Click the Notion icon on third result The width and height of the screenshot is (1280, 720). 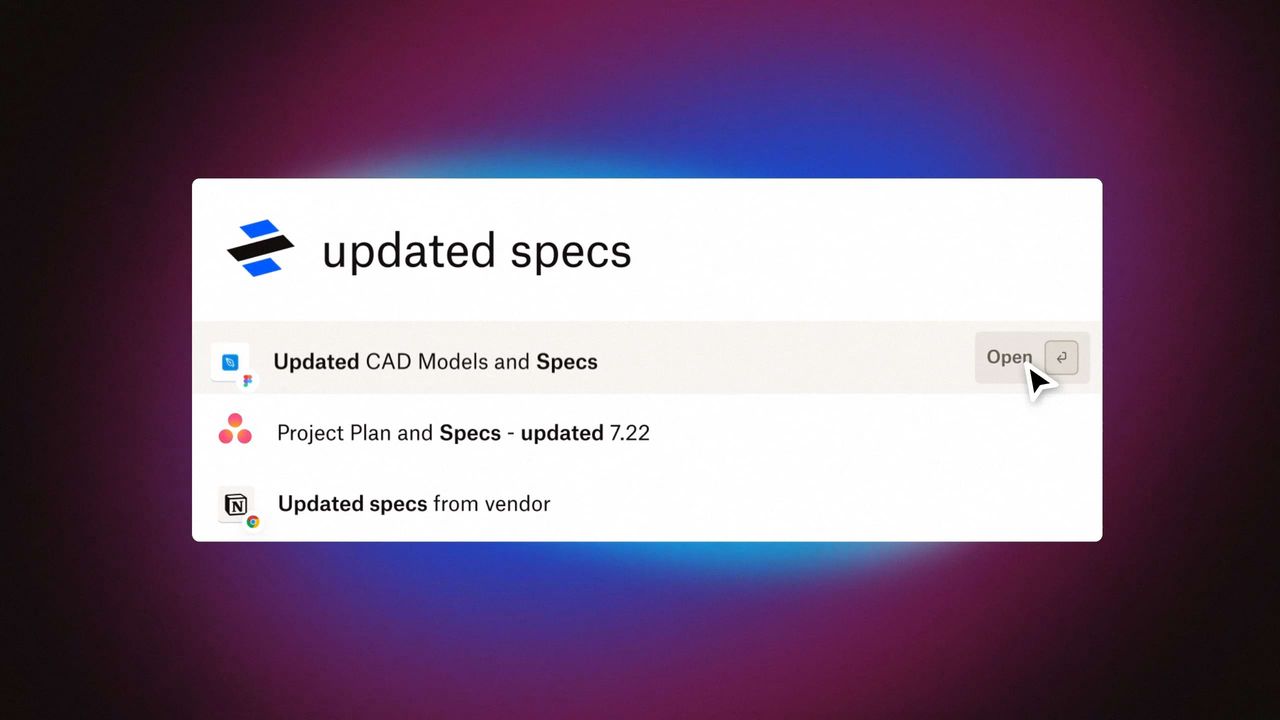tap(235, 504)
